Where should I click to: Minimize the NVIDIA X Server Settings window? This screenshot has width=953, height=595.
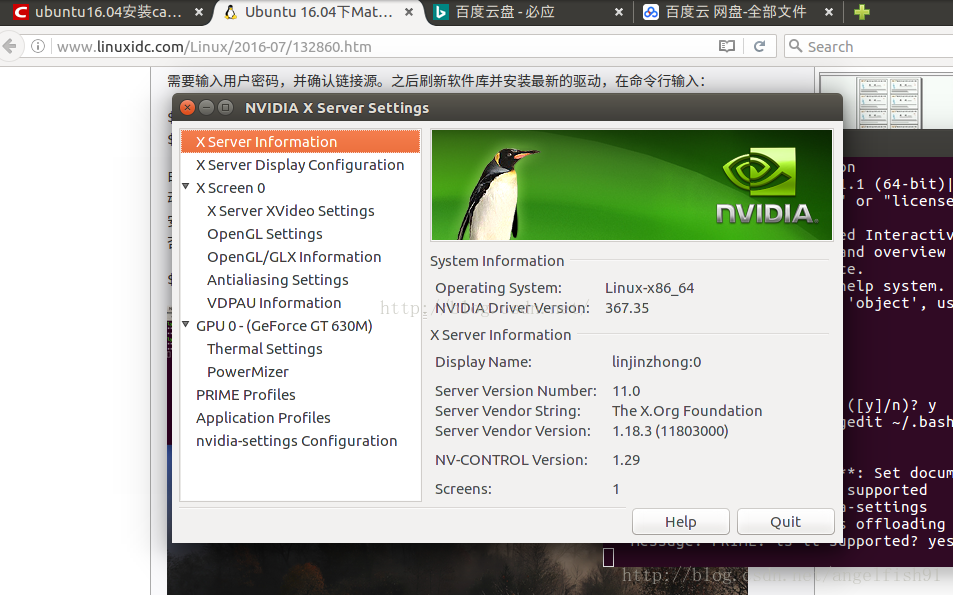tap(206, 108)
